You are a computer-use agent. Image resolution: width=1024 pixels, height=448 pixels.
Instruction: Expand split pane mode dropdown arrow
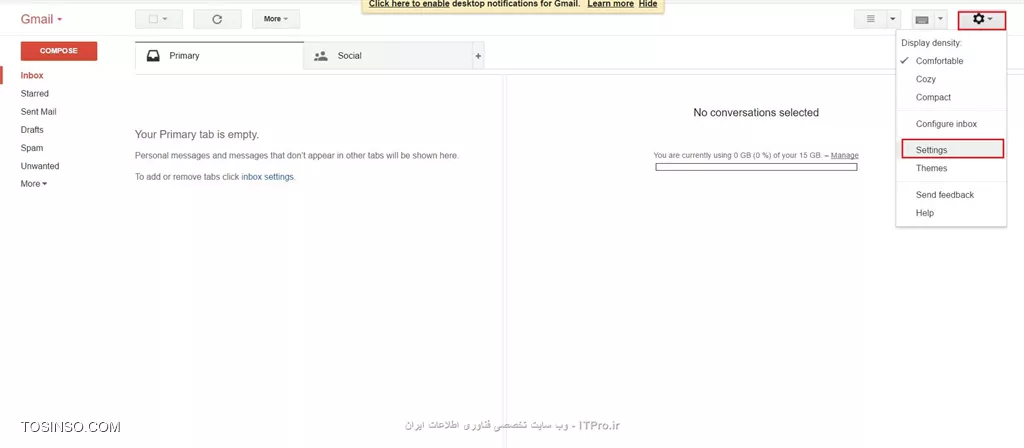893,20
